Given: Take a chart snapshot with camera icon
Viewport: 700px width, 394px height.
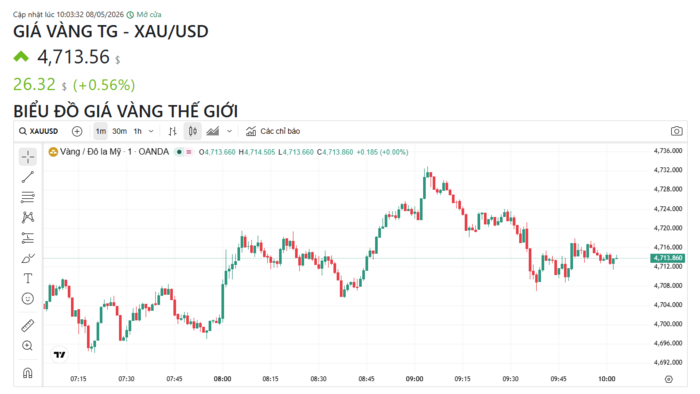Looking at the screenshot, I should click(x=676, y=131).
